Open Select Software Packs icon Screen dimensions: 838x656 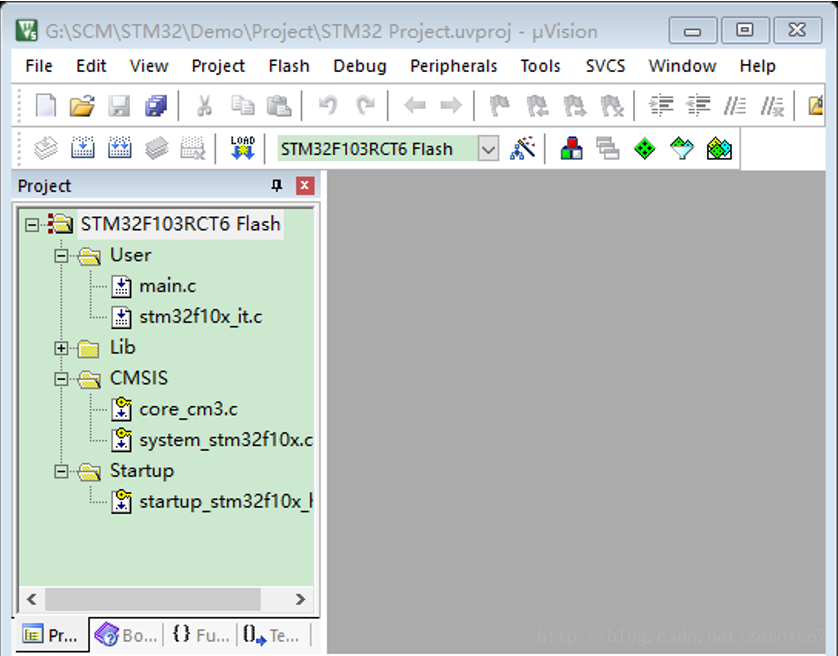point(682,148)
